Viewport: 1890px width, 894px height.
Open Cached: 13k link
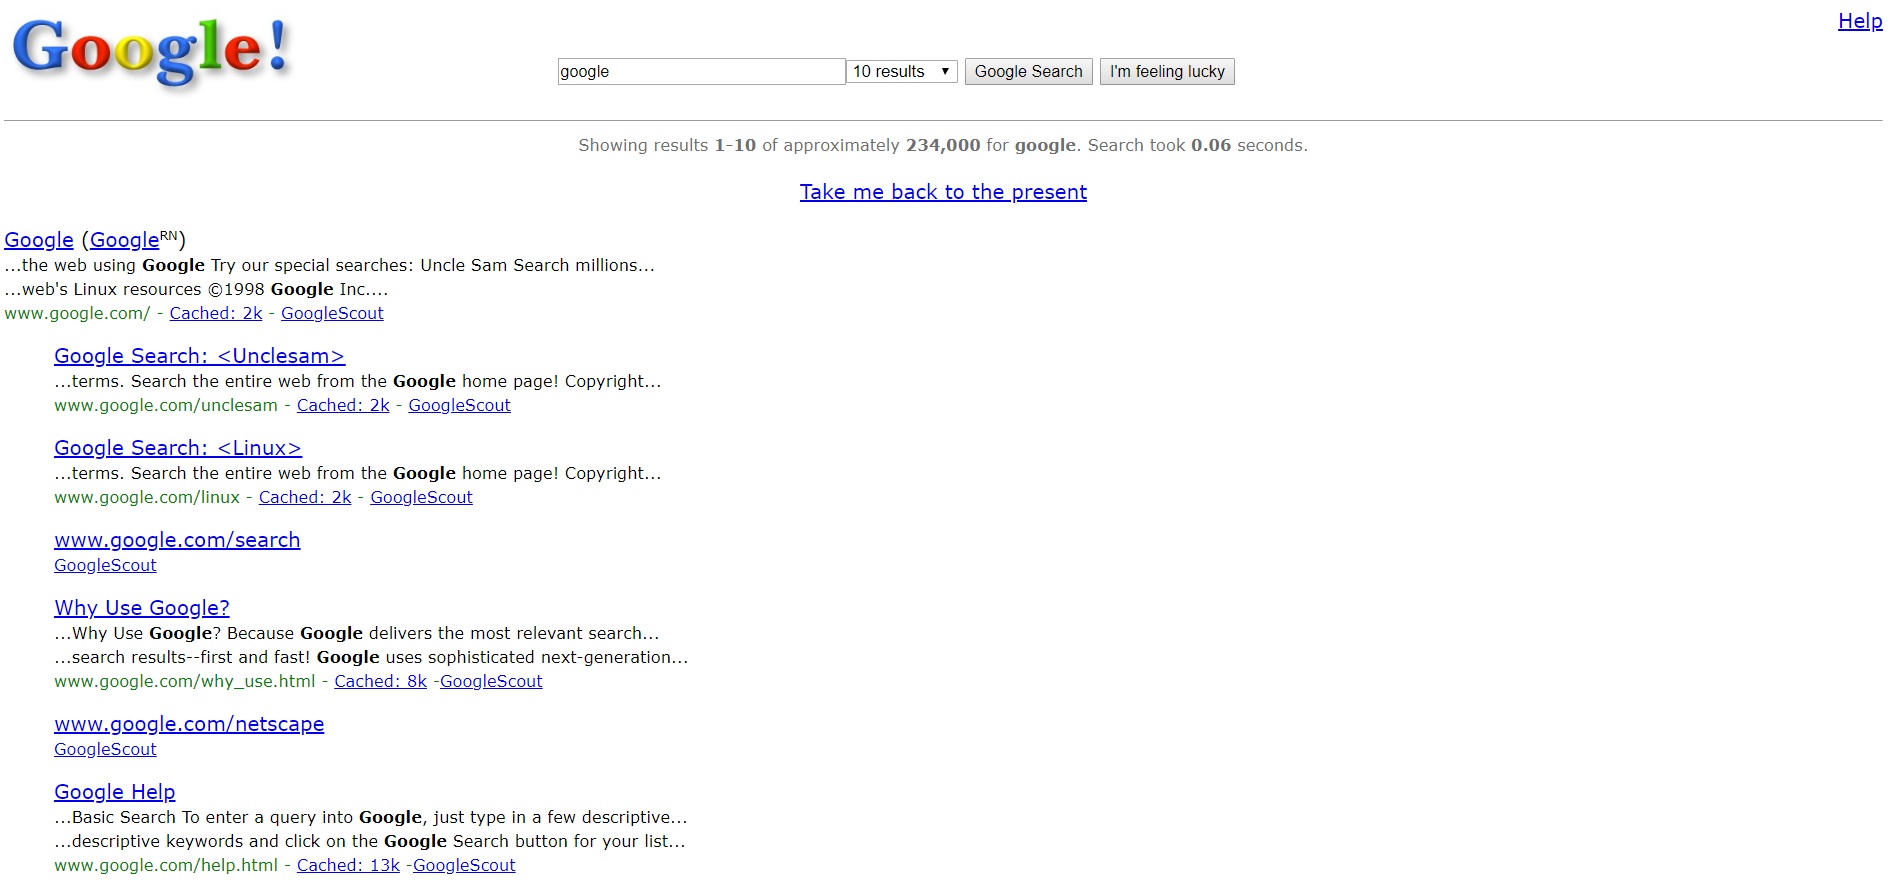point(348,865)
